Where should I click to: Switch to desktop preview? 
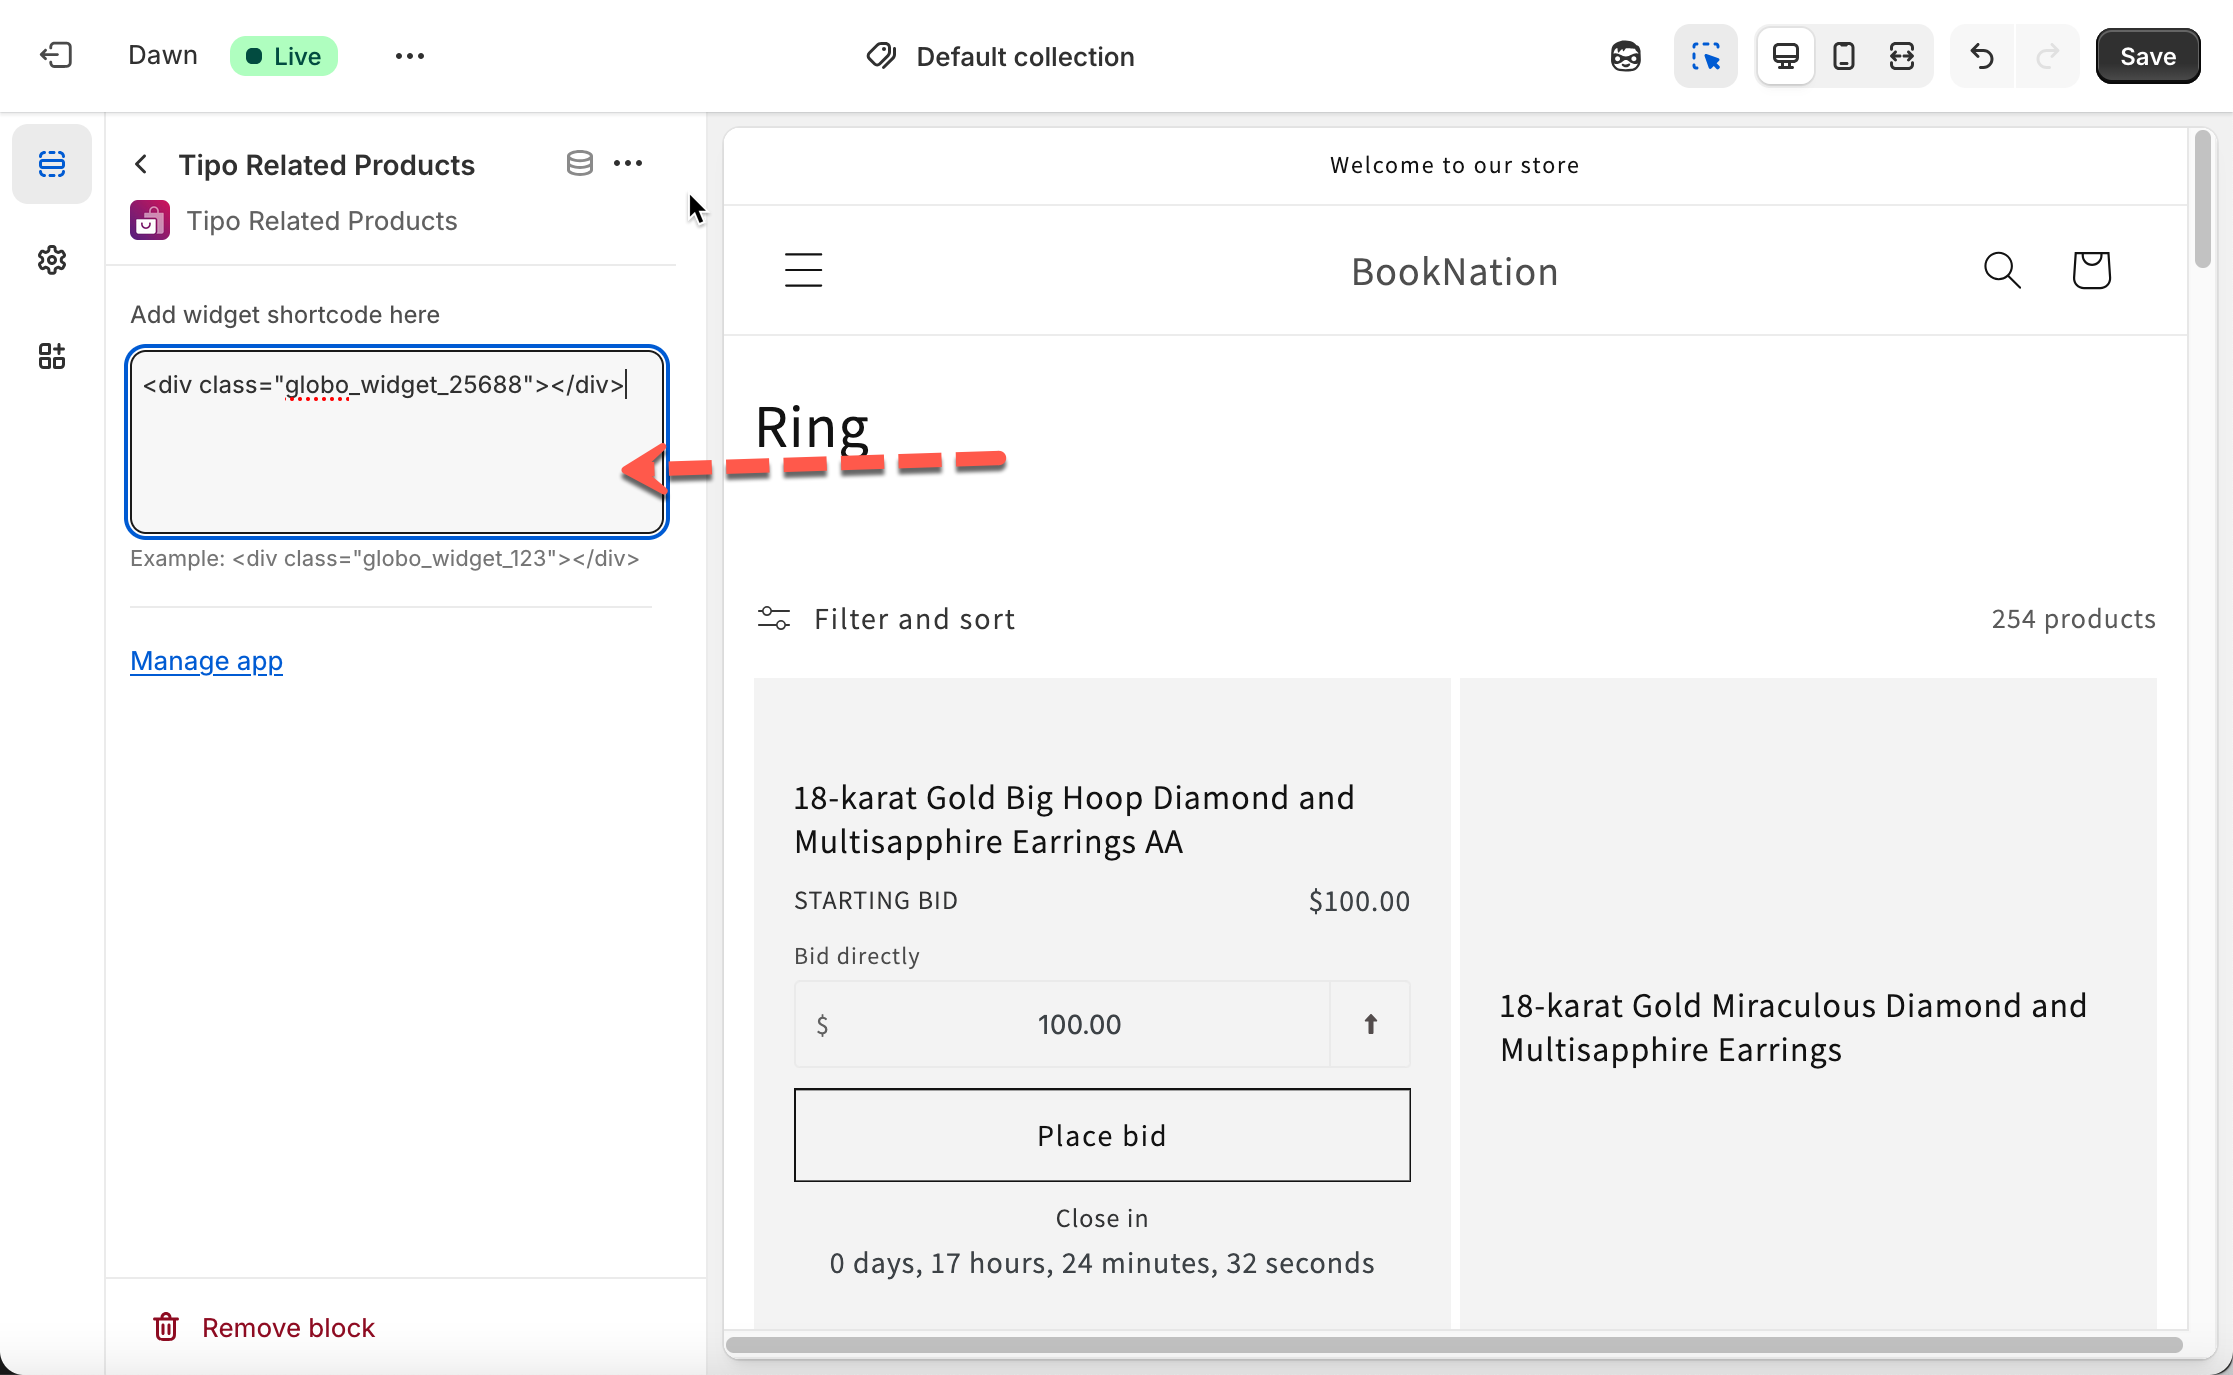(1785, 56)
